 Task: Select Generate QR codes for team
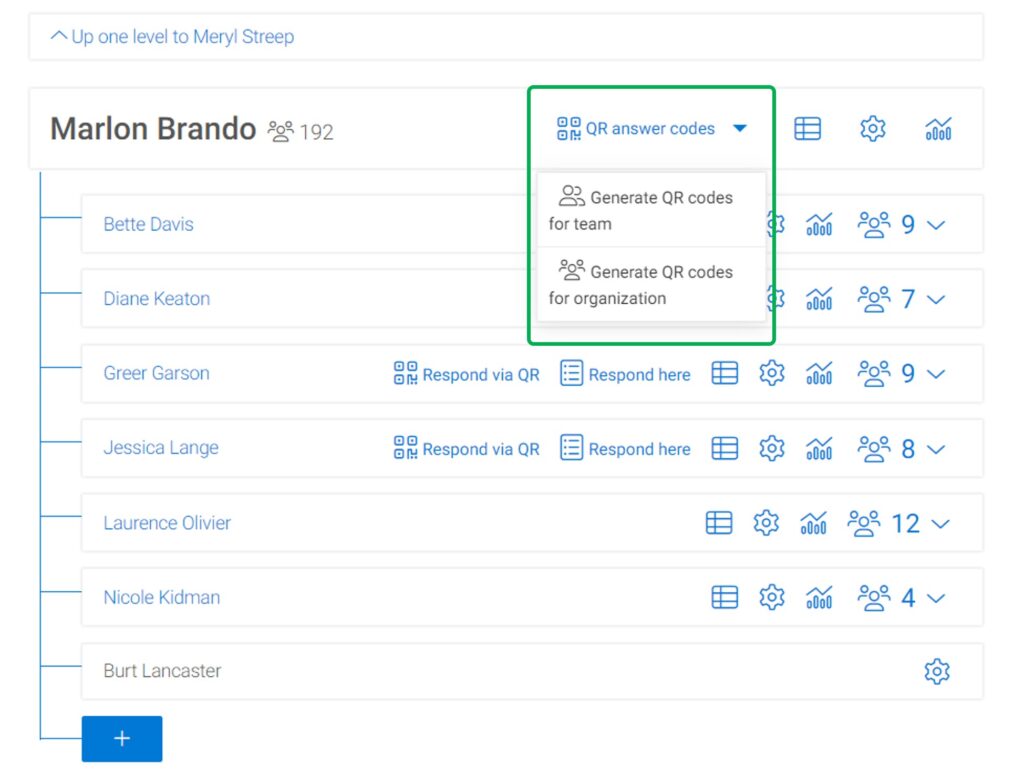point(650,210)
